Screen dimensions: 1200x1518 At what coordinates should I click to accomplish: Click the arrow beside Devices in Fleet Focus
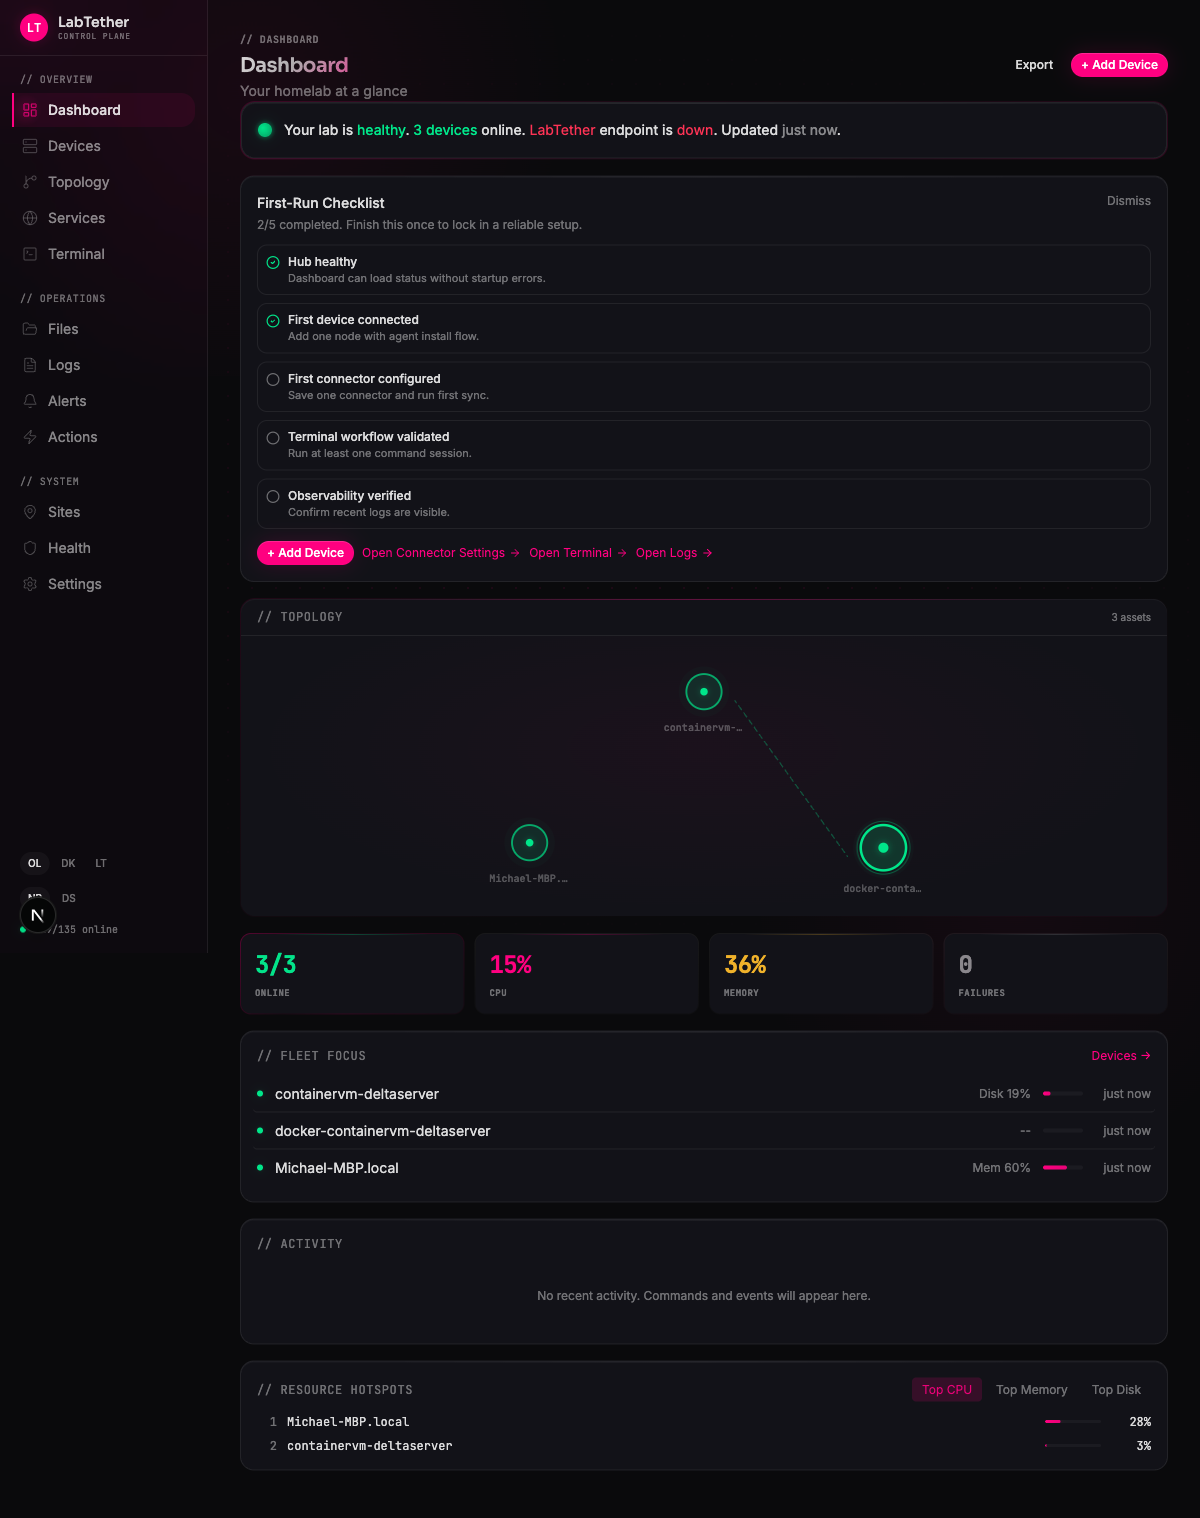(x=1146, y=1056)
